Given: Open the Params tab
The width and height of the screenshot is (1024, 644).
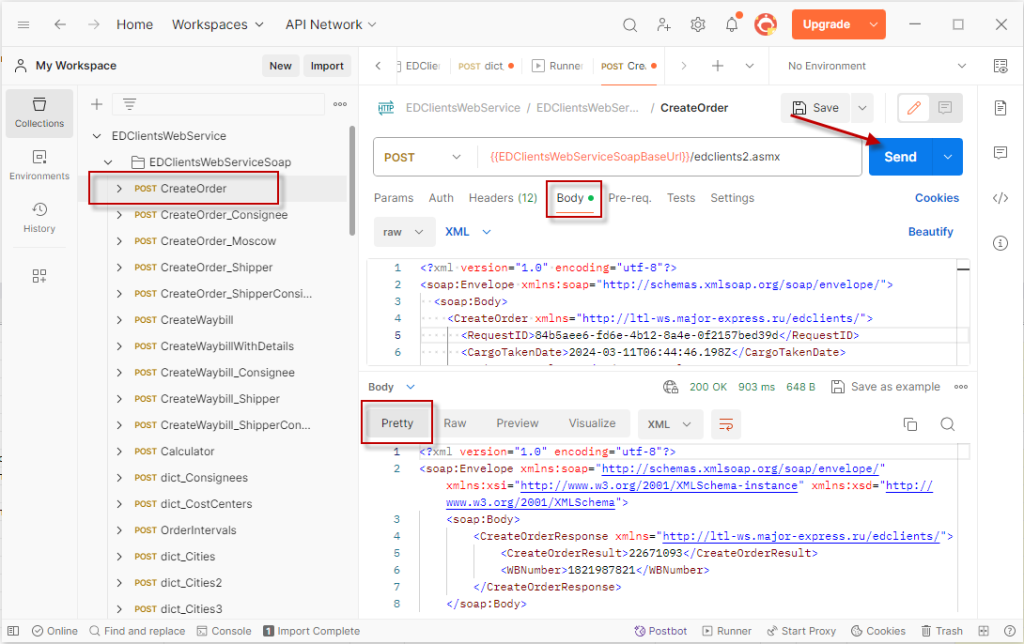Looking at the screenshot, I should 393,198.
